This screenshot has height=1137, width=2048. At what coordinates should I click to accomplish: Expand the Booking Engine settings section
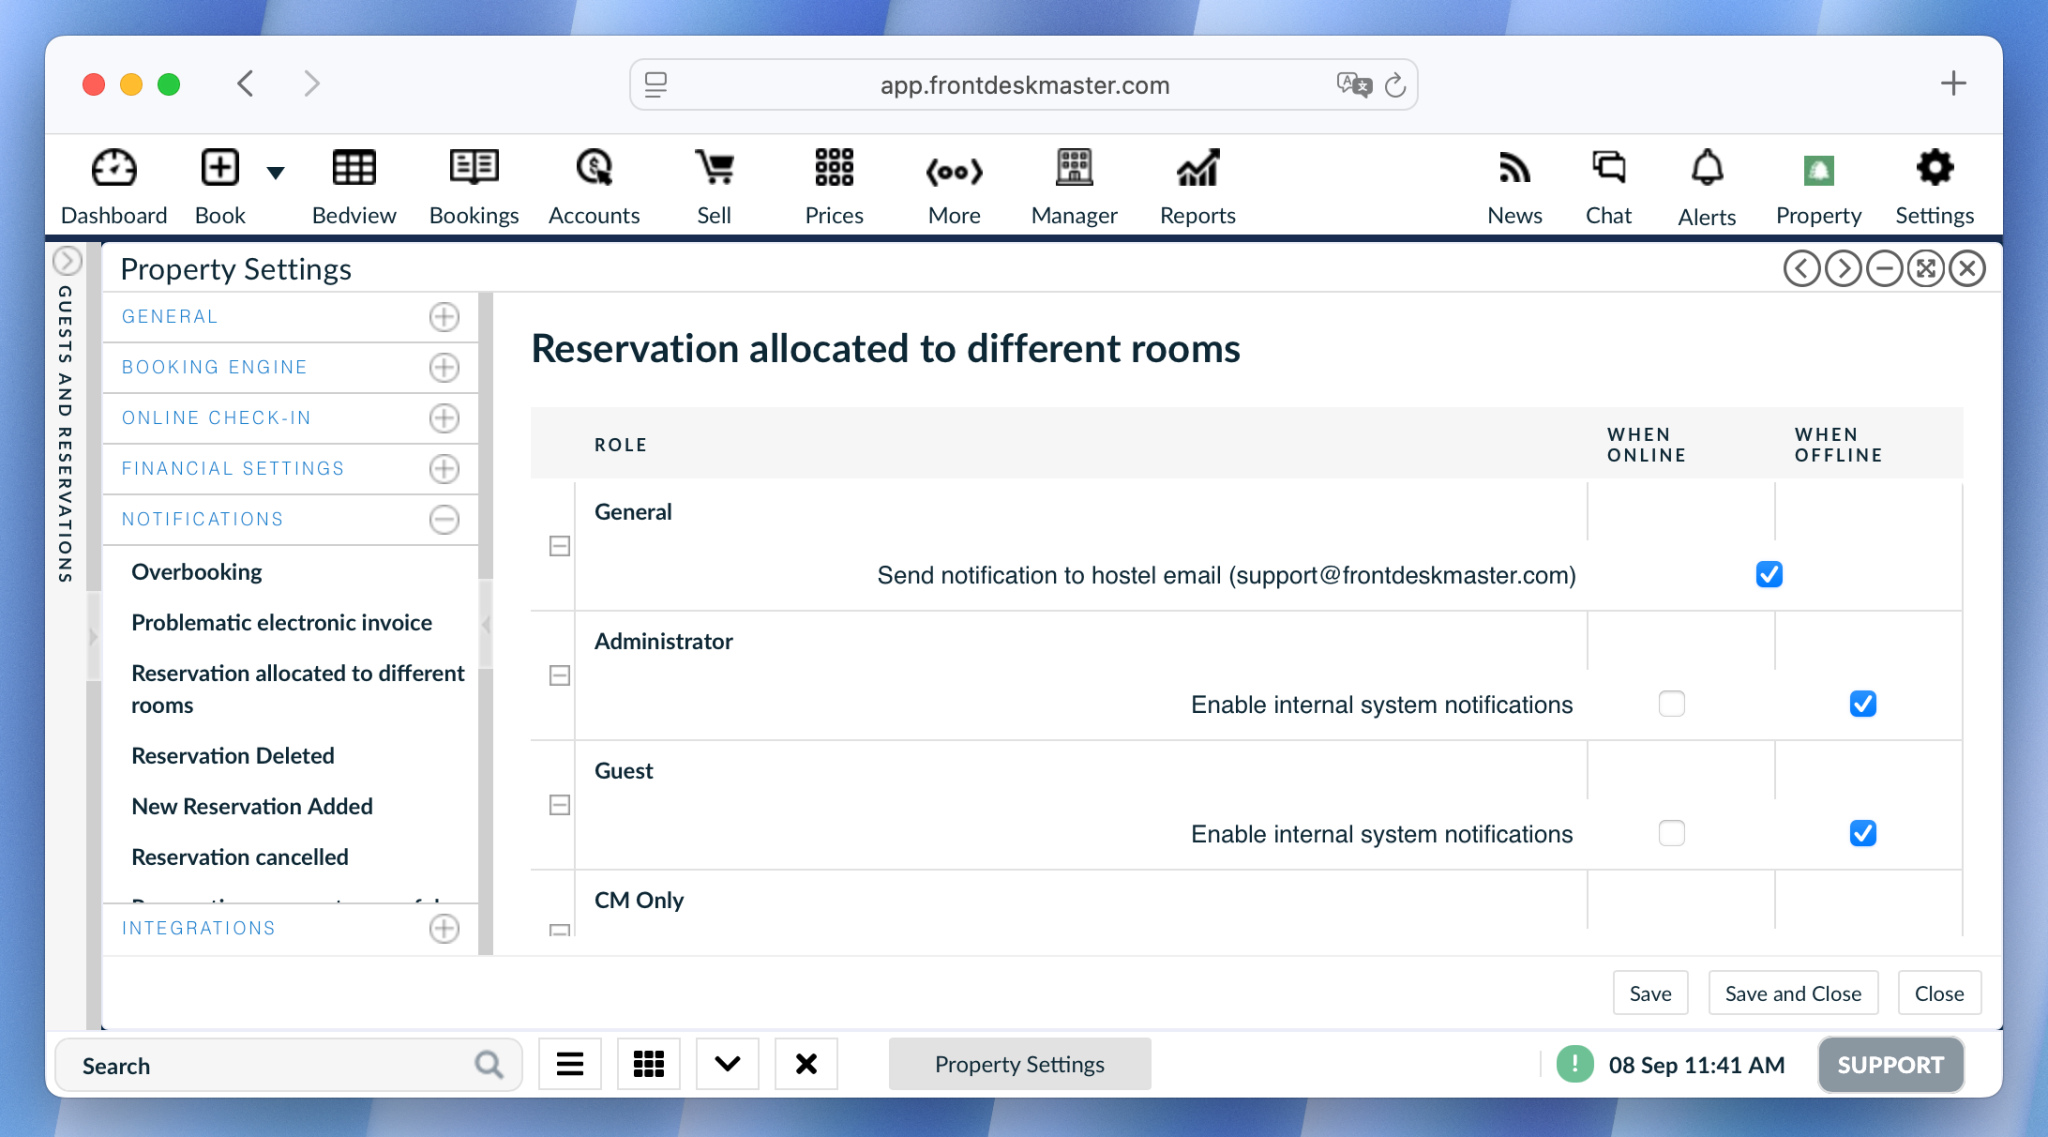click(x=444, y=367)
